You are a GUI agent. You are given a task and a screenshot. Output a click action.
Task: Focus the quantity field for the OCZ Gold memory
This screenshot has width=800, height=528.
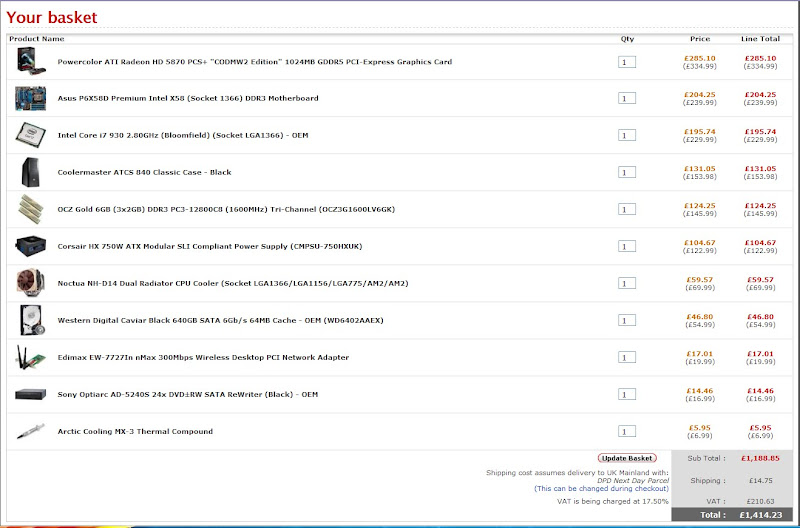[x=627, y=209]
